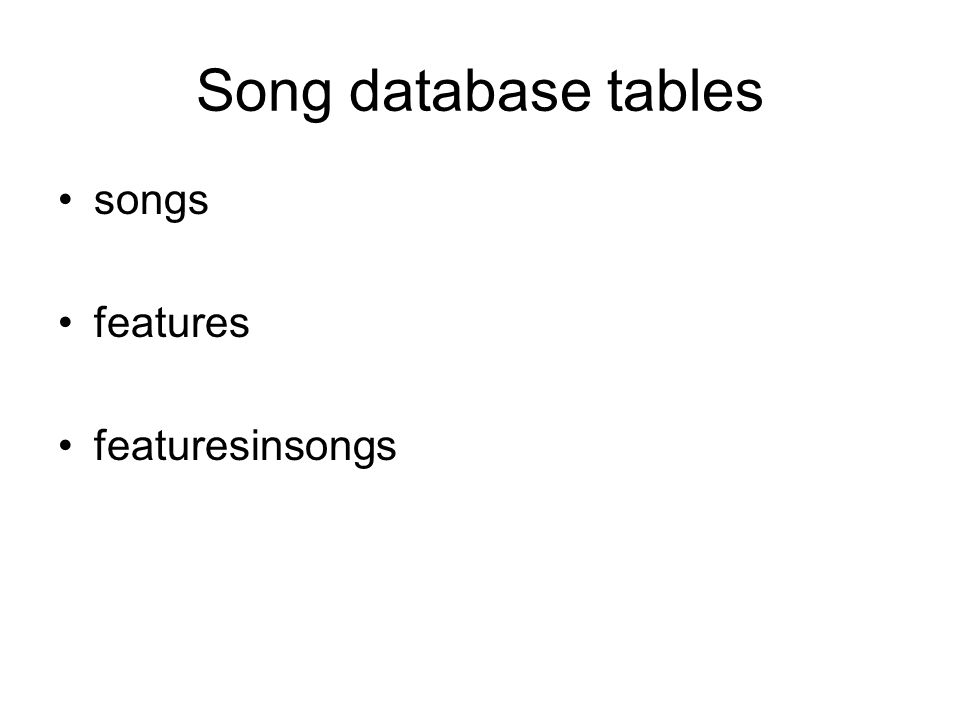
Task: Click the letter "t" starting "tables"
Action: 615,92
